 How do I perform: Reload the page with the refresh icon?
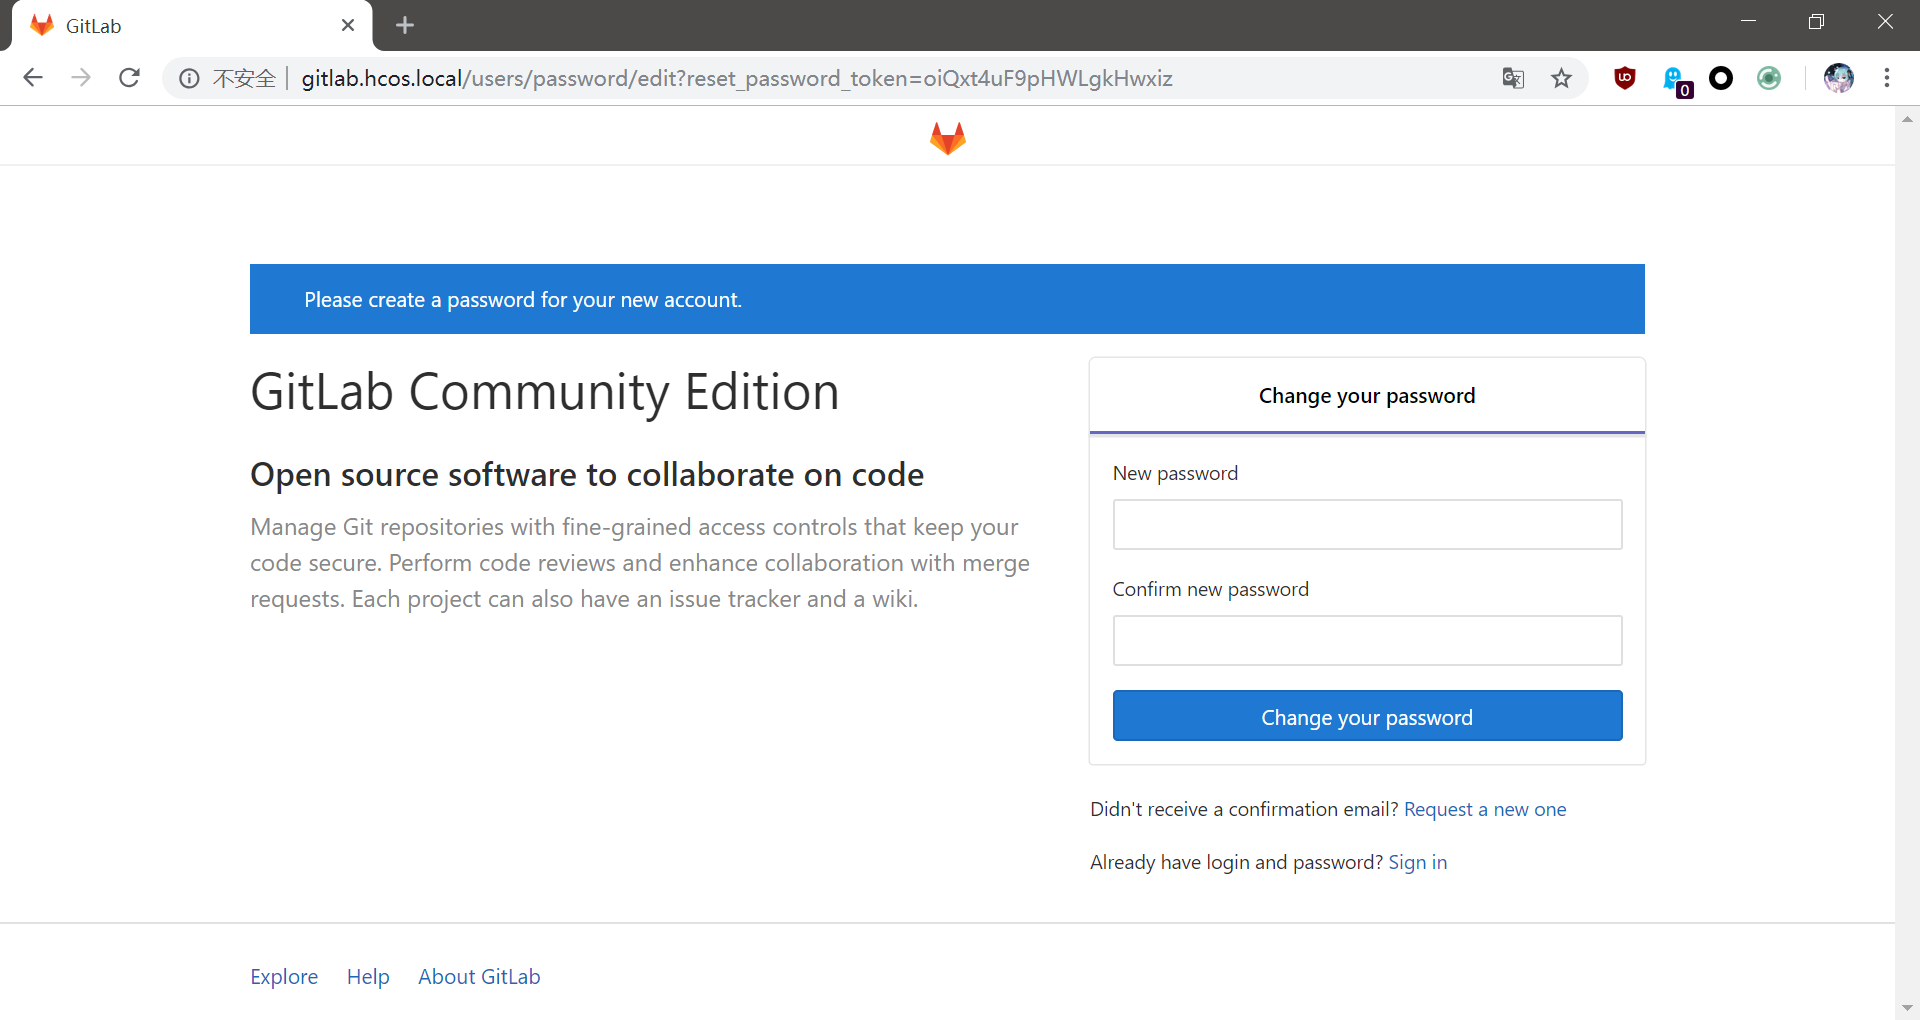pos(129,78)
